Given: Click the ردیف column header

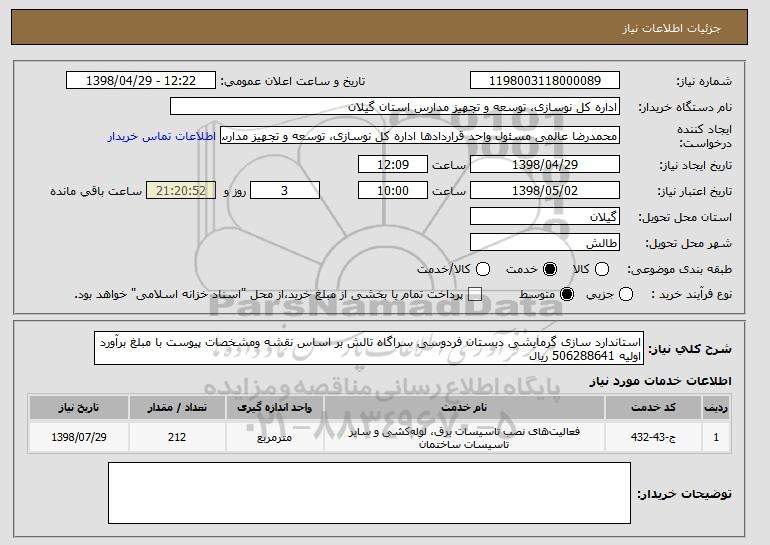Looking at the screenshot, I should point(716,408).
